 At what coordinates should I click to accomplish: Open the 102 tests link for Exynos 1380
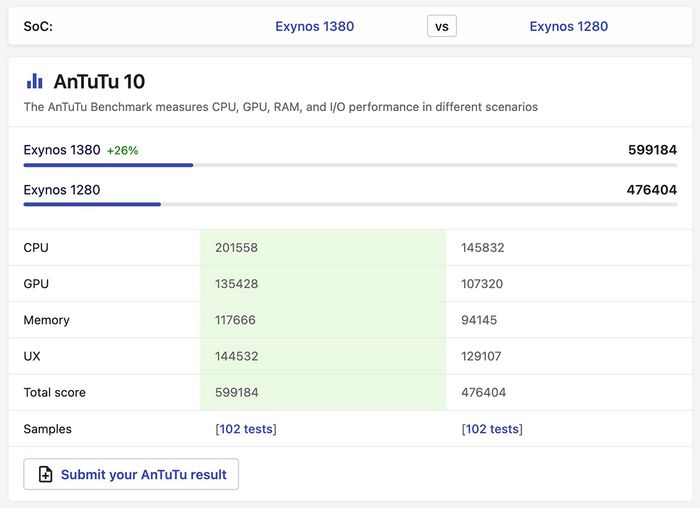pos(246,429)
